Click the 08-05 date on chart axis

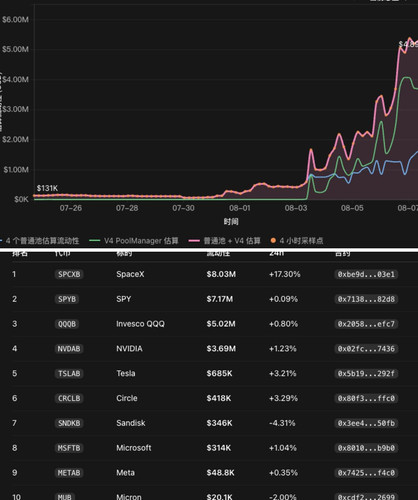(352, 208)
